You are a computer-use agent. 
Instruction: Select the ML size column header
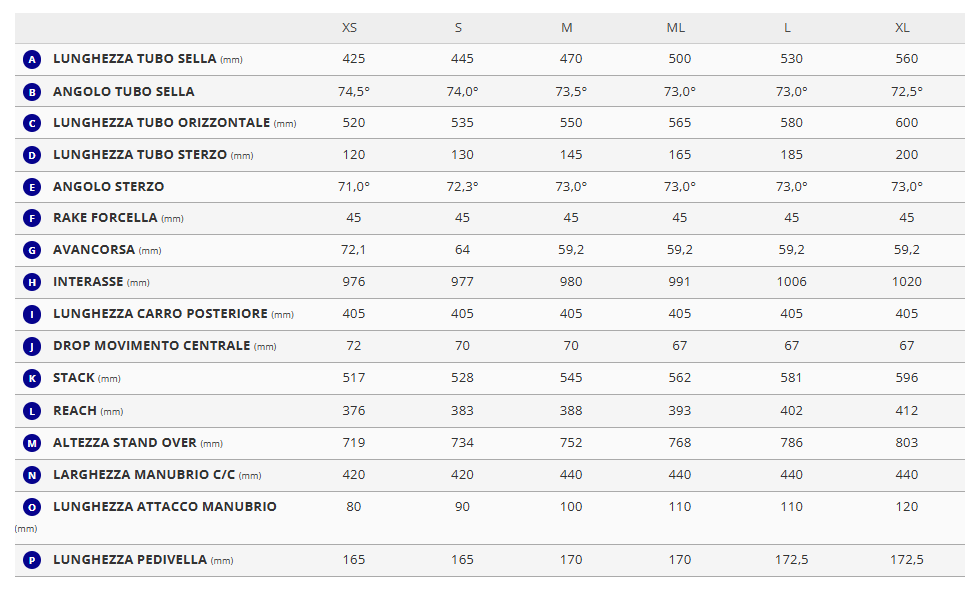click(676, 27)
